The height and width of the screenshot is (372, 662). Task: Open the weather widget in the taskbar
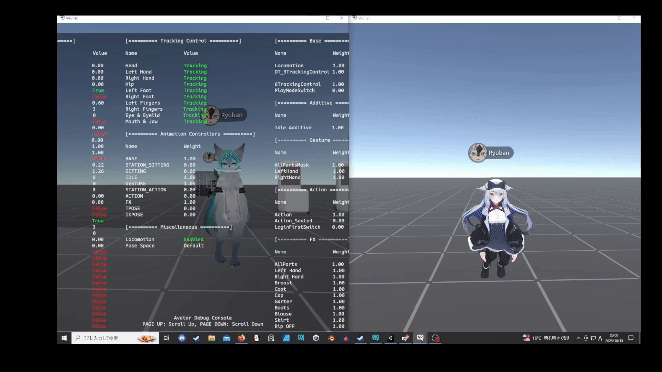tap(546, 338)
